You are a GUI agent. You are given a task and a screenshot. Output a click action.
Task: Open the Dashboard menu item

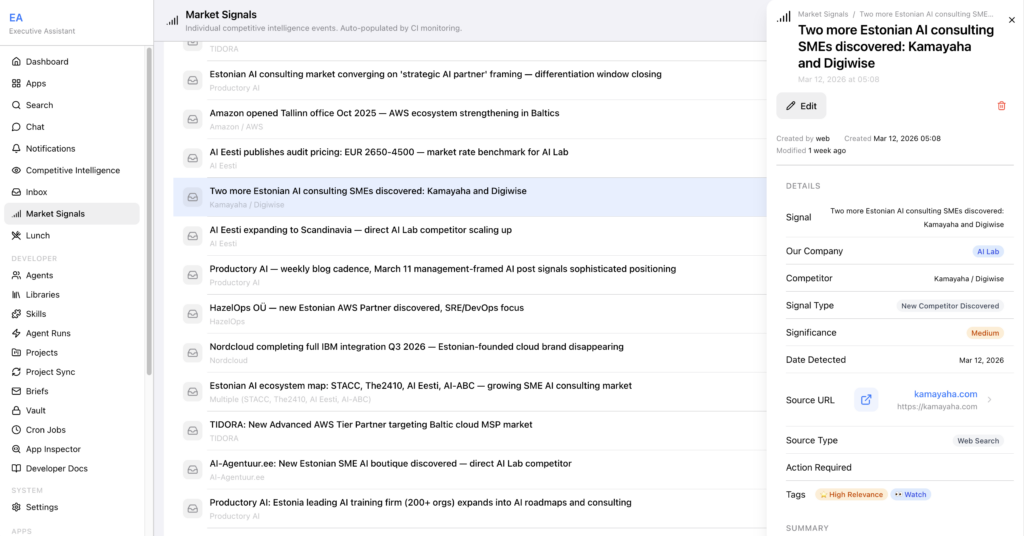(47, 62)
